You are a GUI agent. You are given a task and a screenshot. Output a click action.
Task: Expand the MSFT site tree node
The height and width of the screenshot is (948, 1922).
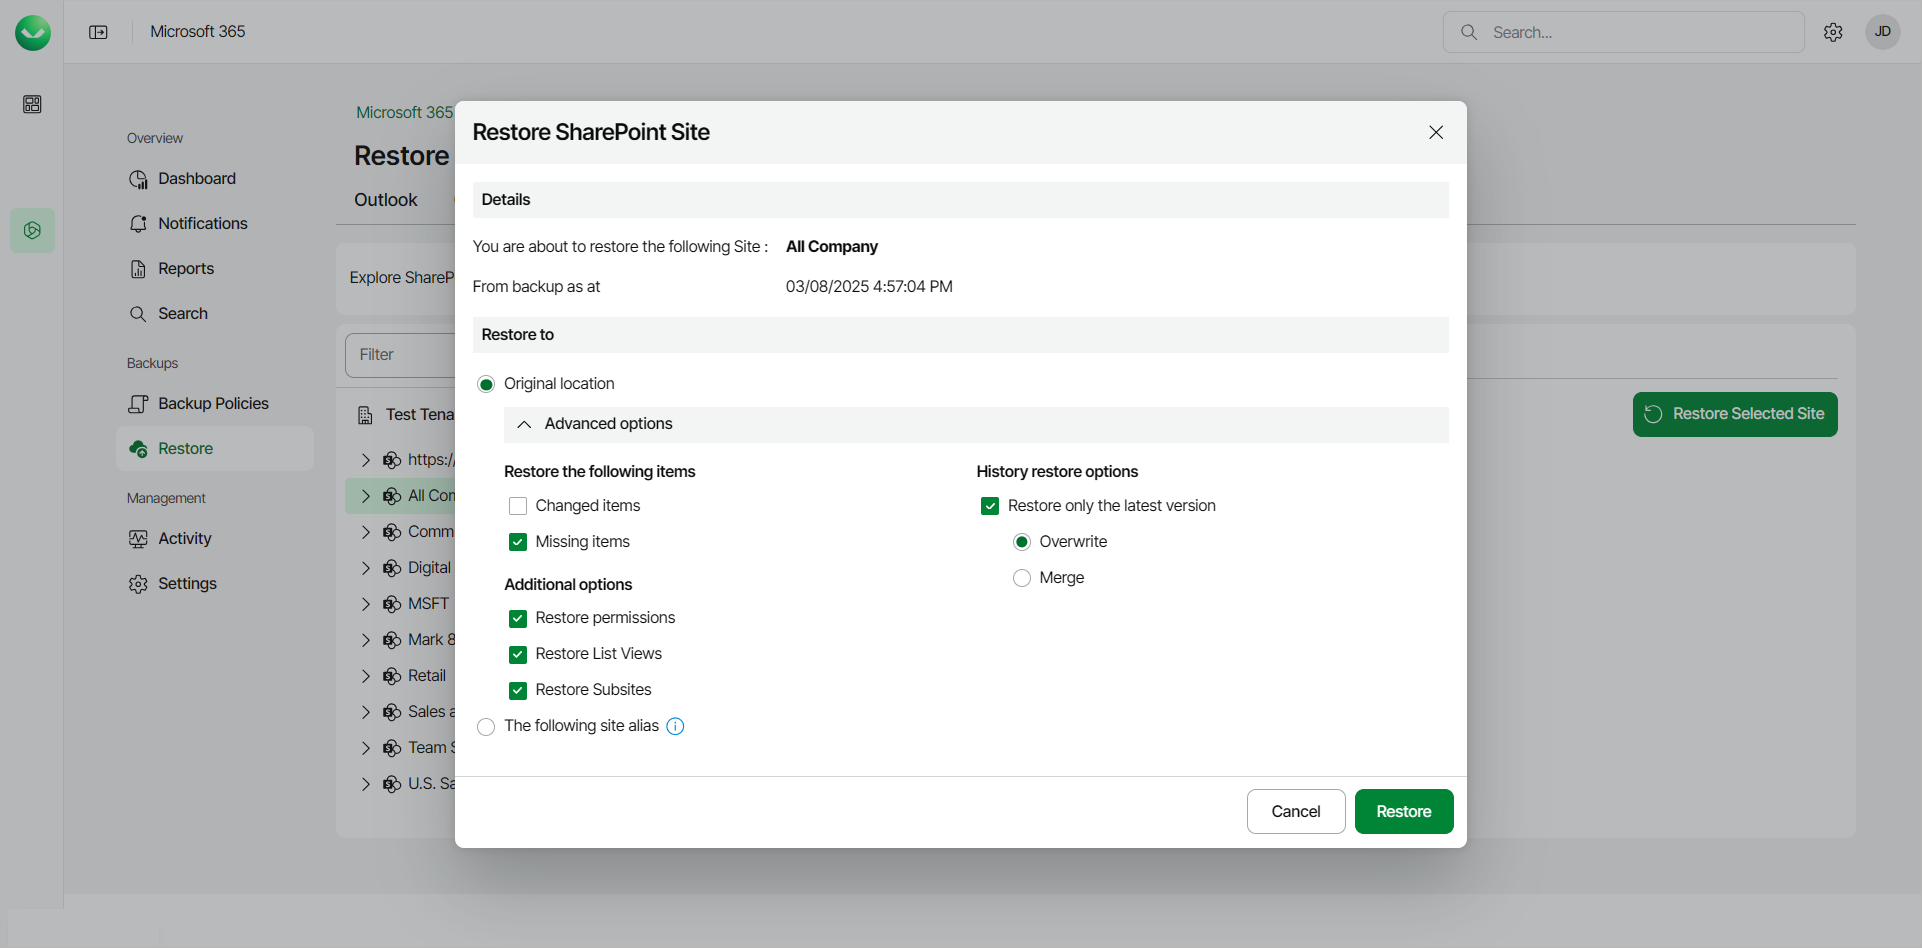coord(366,604)
